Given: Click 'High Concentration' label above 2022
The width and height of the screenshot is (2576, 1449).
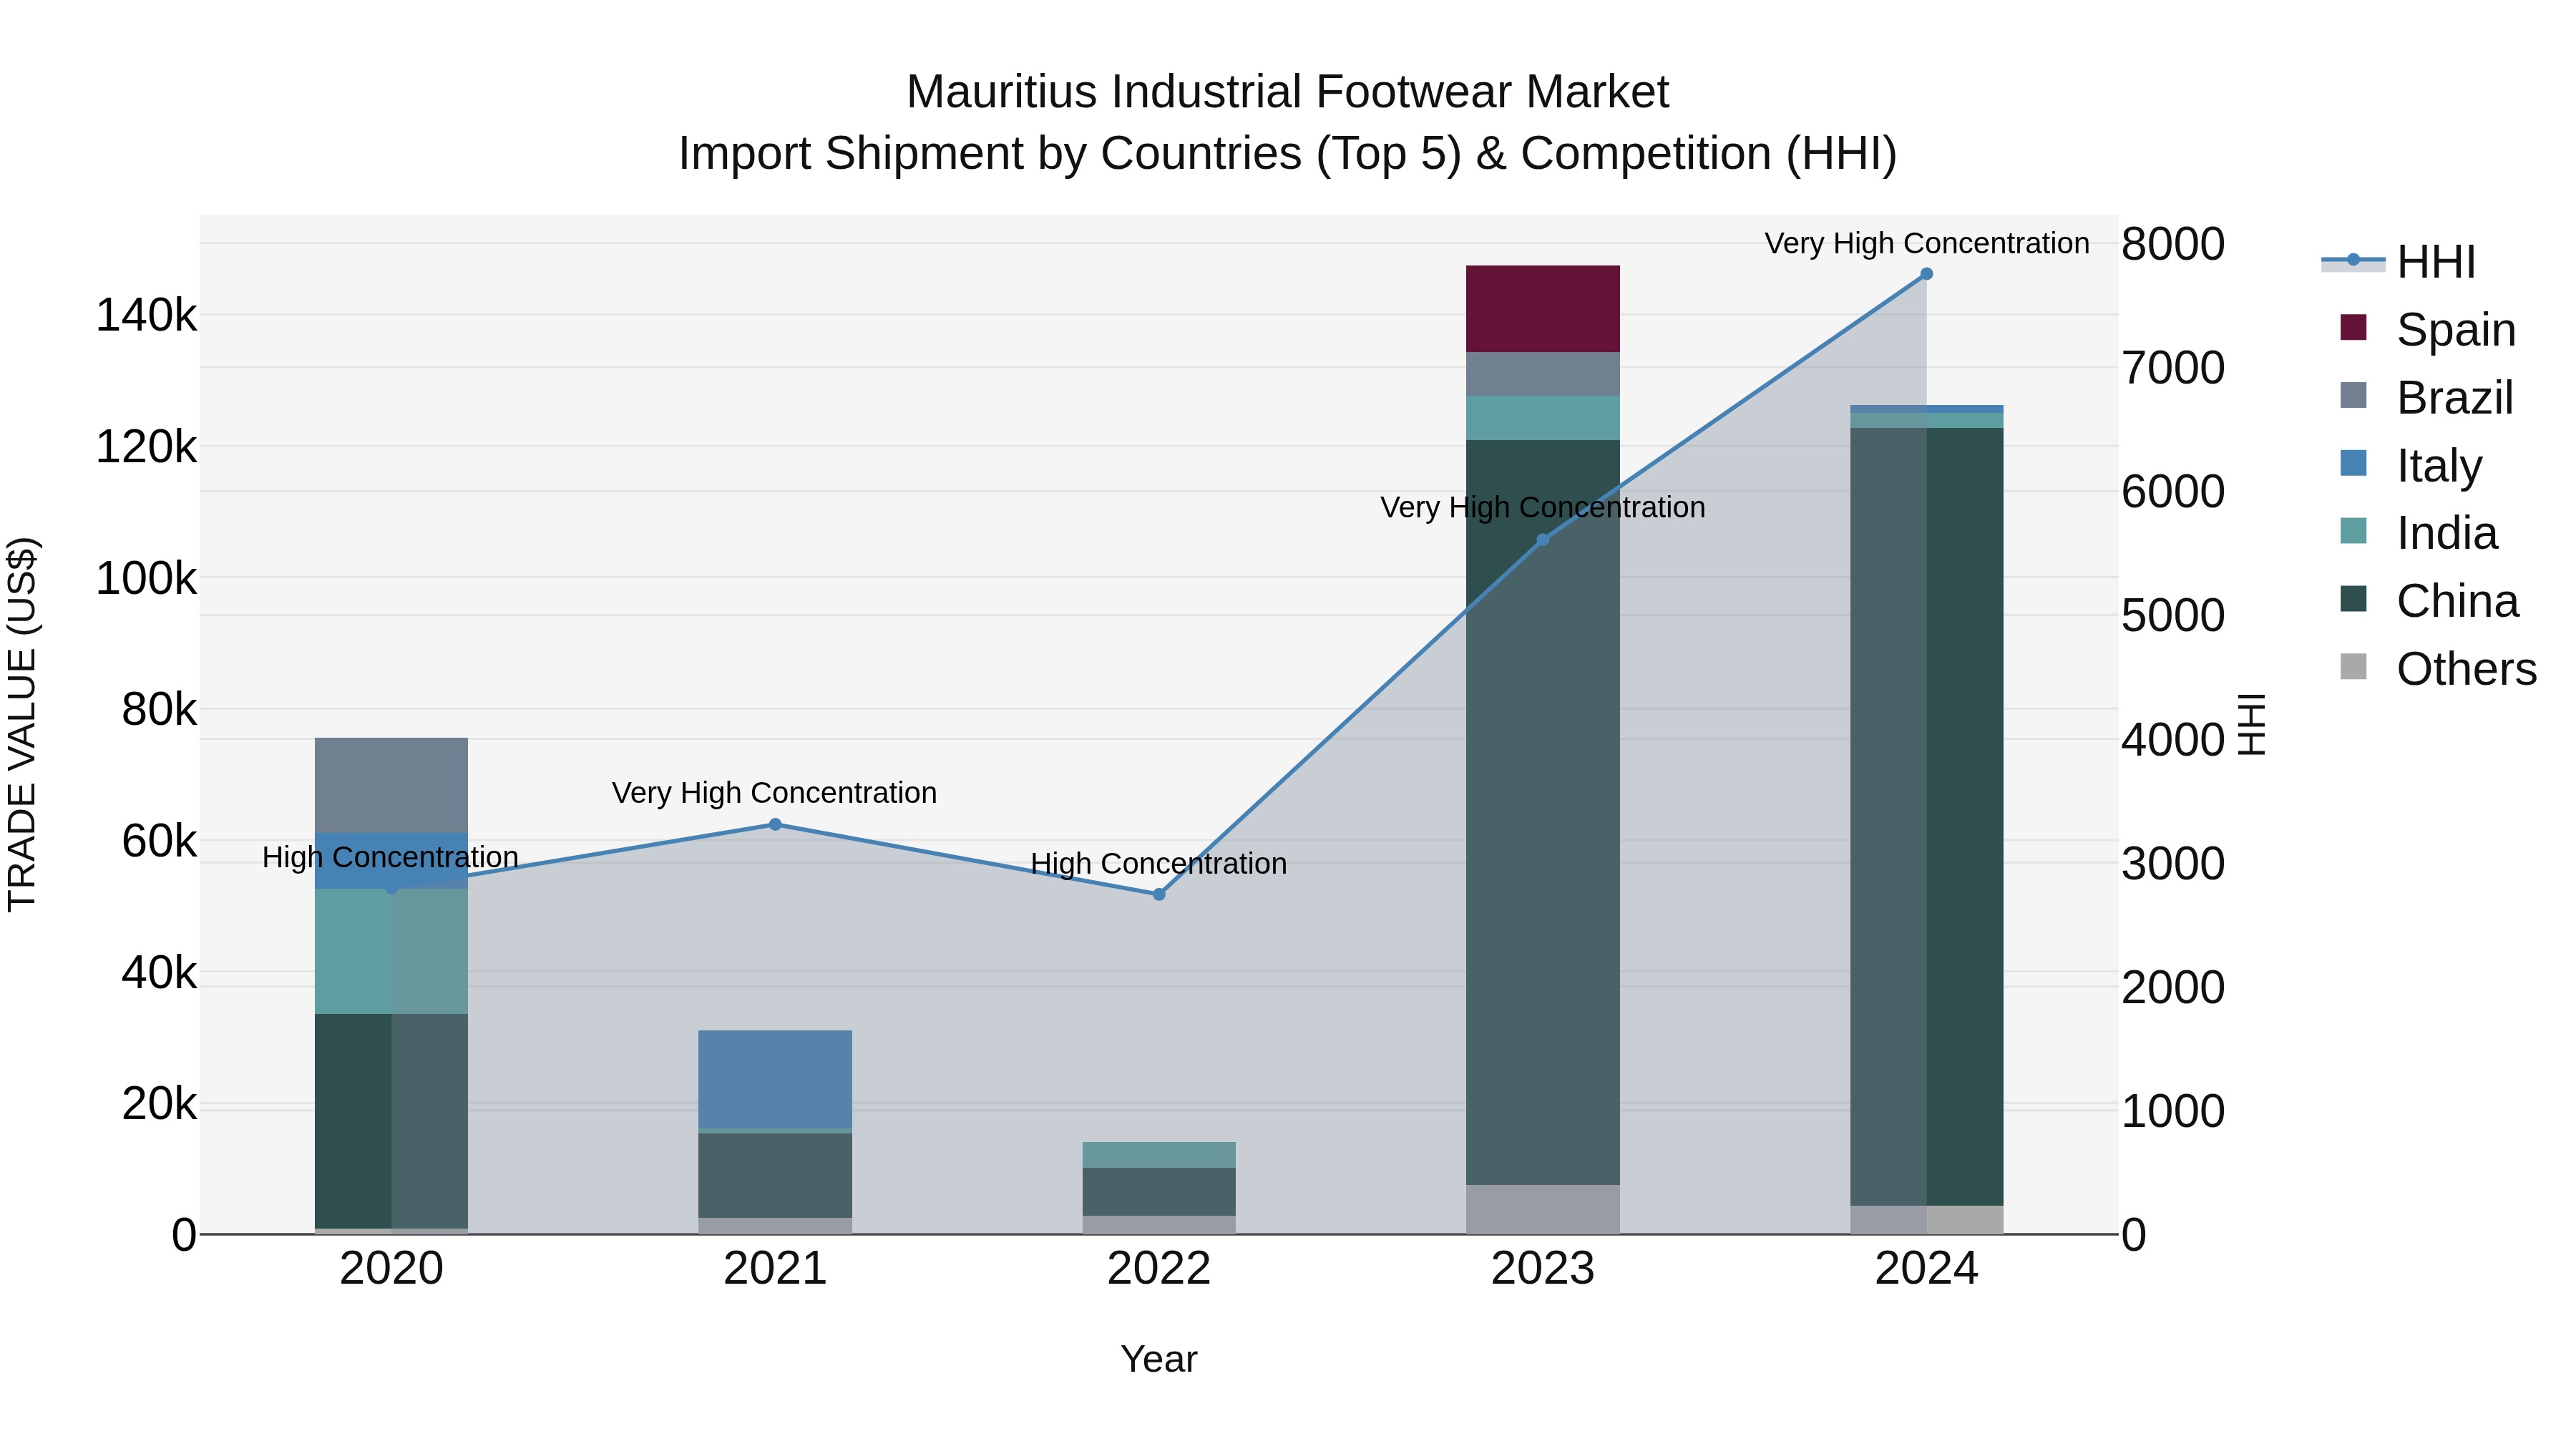Looking at the screenshot, I should coord(1159,863).
